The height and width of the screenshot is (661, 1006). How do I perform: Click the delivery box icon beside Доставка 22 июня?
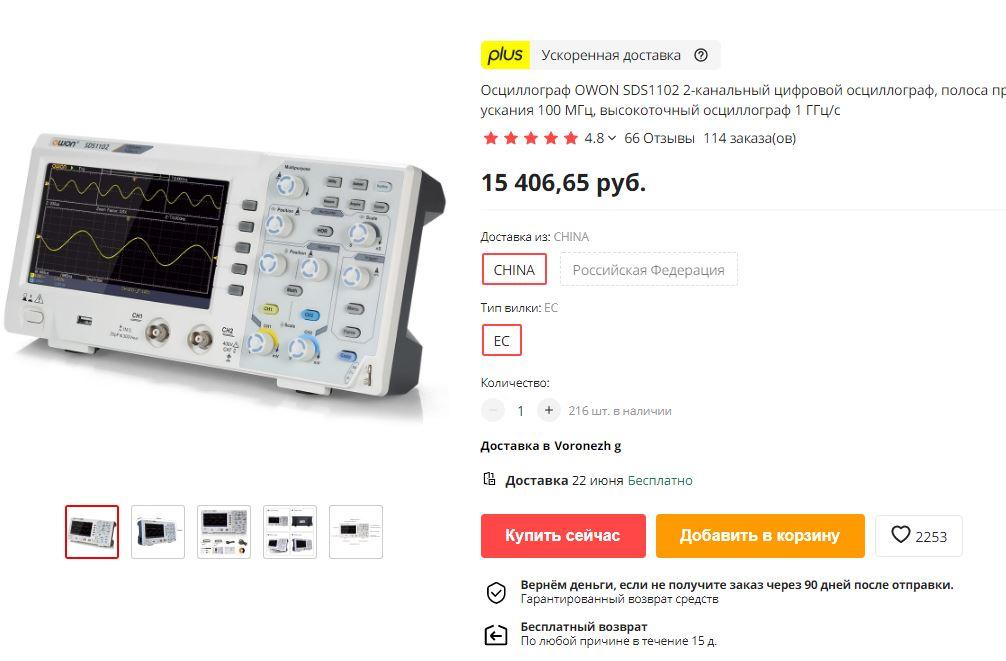click(489, 479)
